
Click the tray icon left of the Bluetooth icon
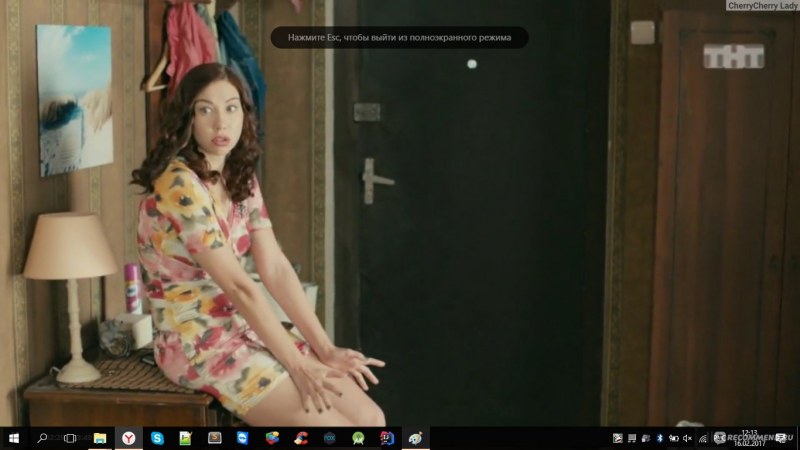coord(645,438)
